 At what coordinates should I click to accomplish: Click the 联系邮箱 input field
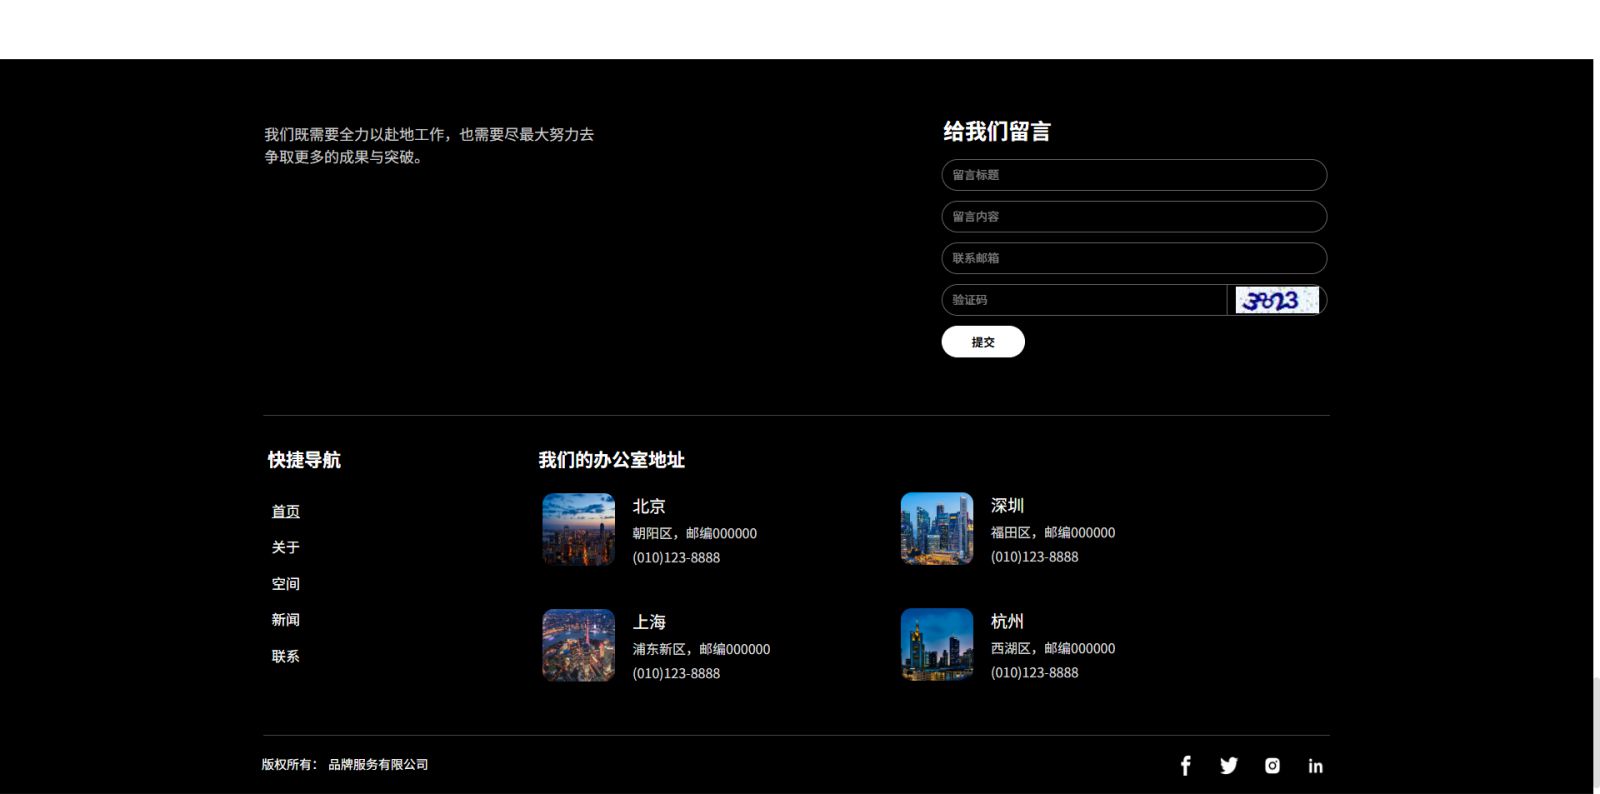click(x=1134, y=258)
